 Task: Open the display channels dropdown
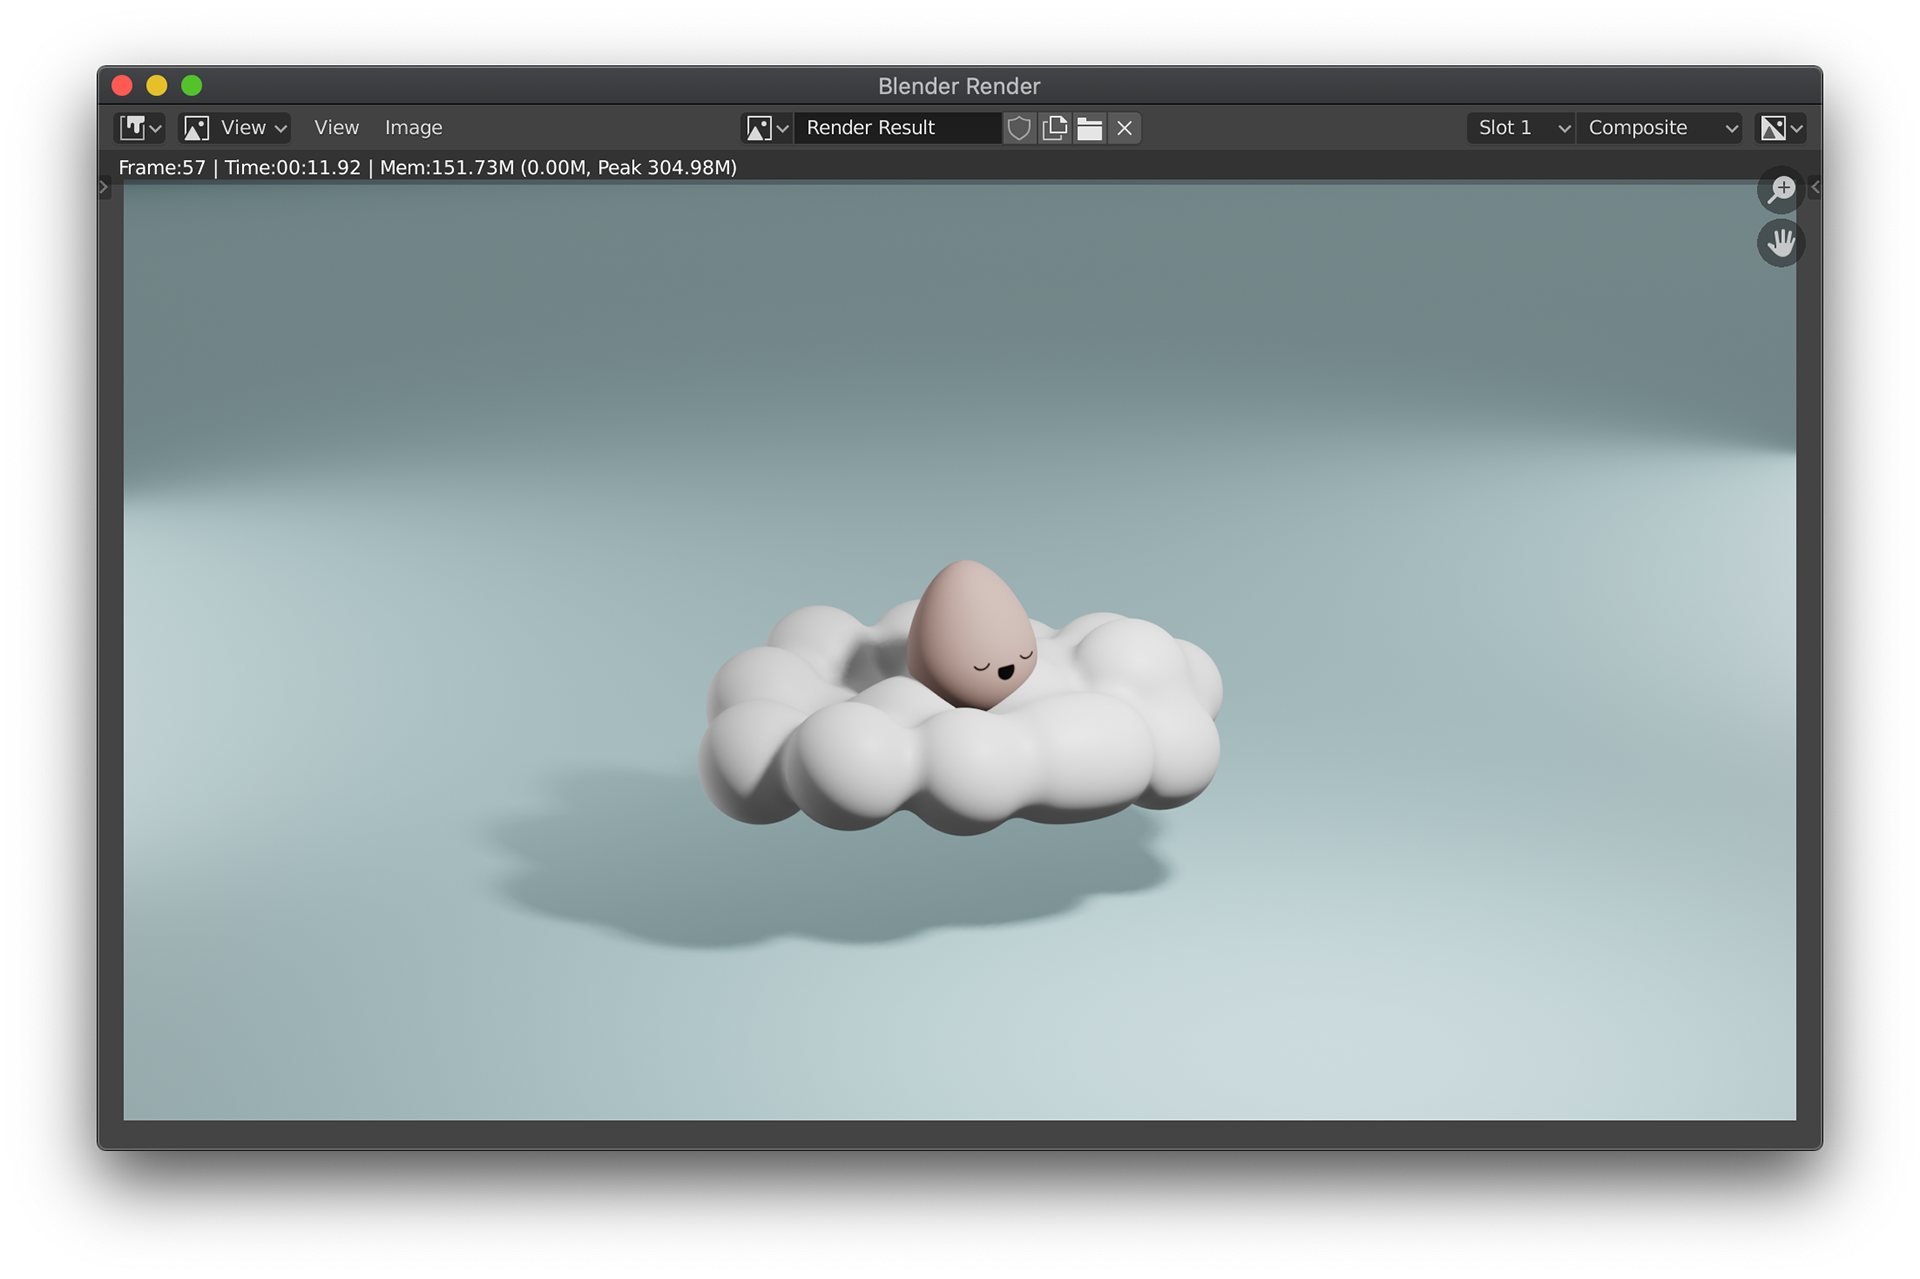point(1781,128)
